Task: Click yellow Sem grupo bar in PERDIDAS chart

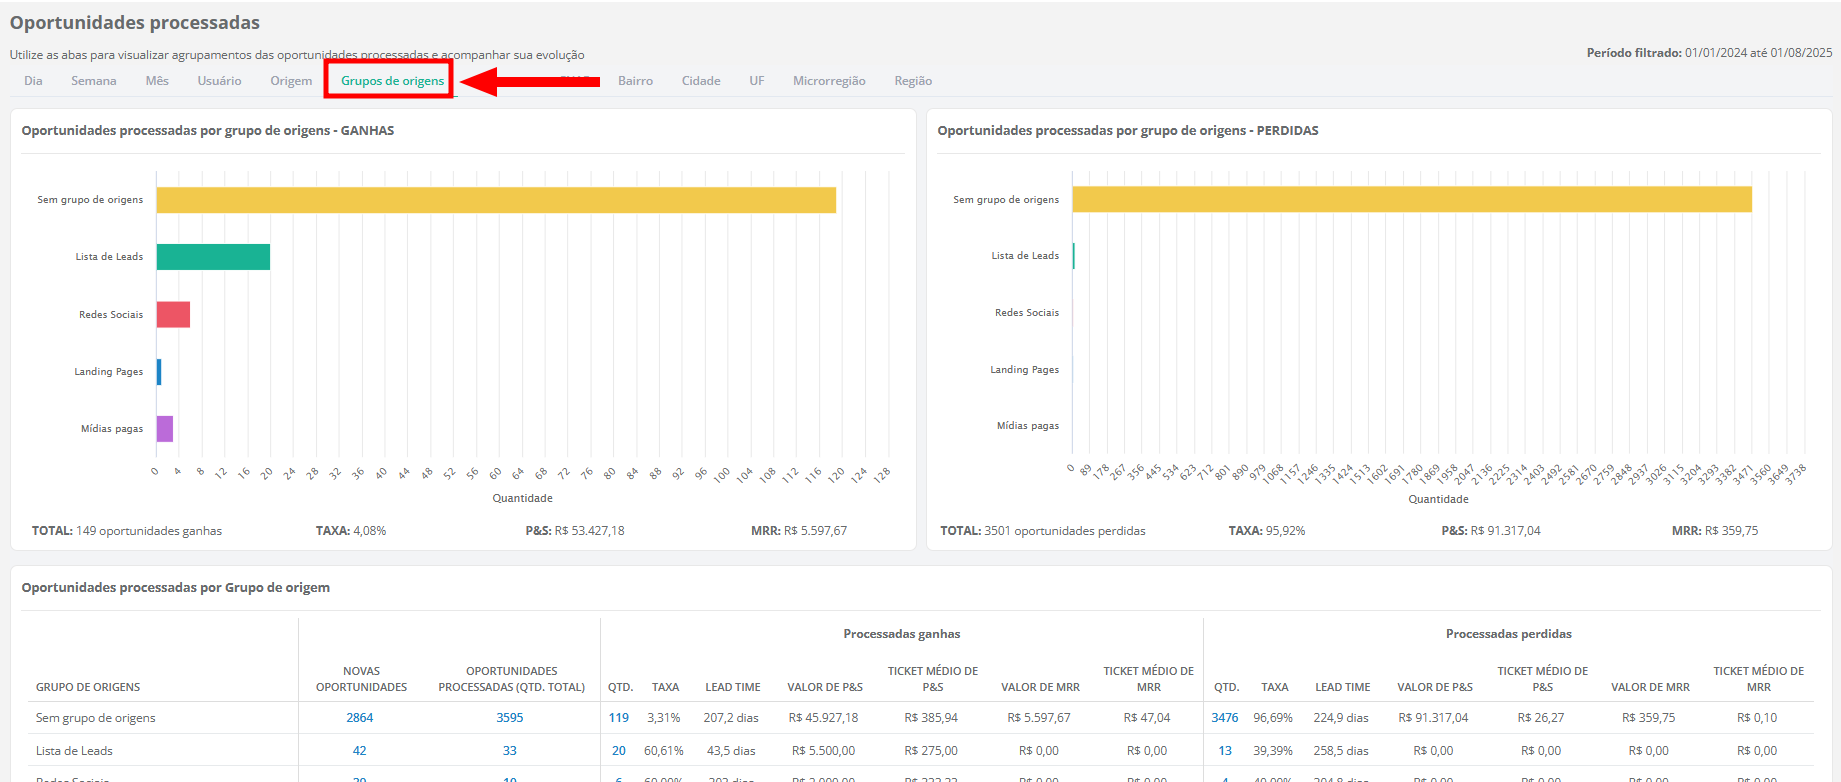Action: tap(1411, 199)
